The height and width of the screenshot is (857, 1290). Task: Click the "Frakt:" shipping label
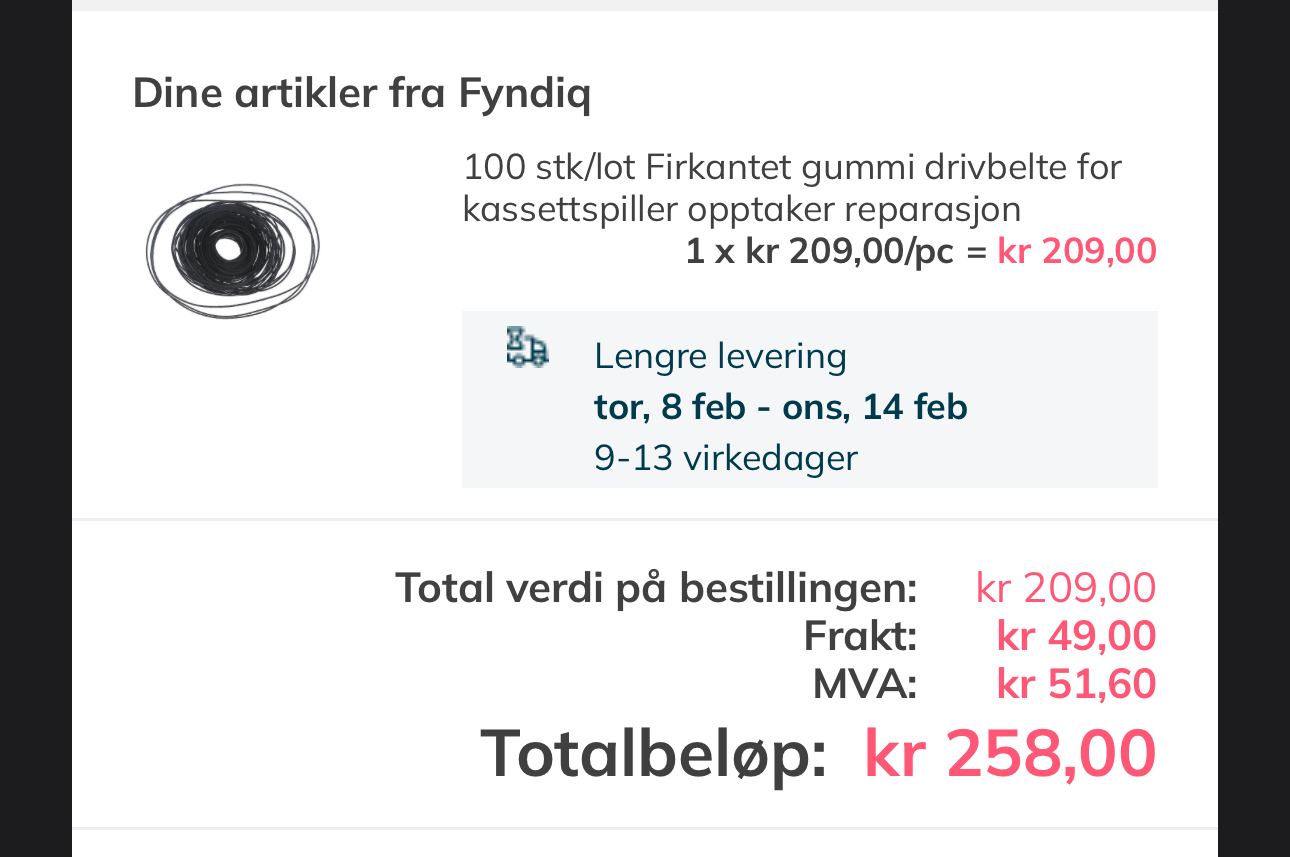click(860, 636)
